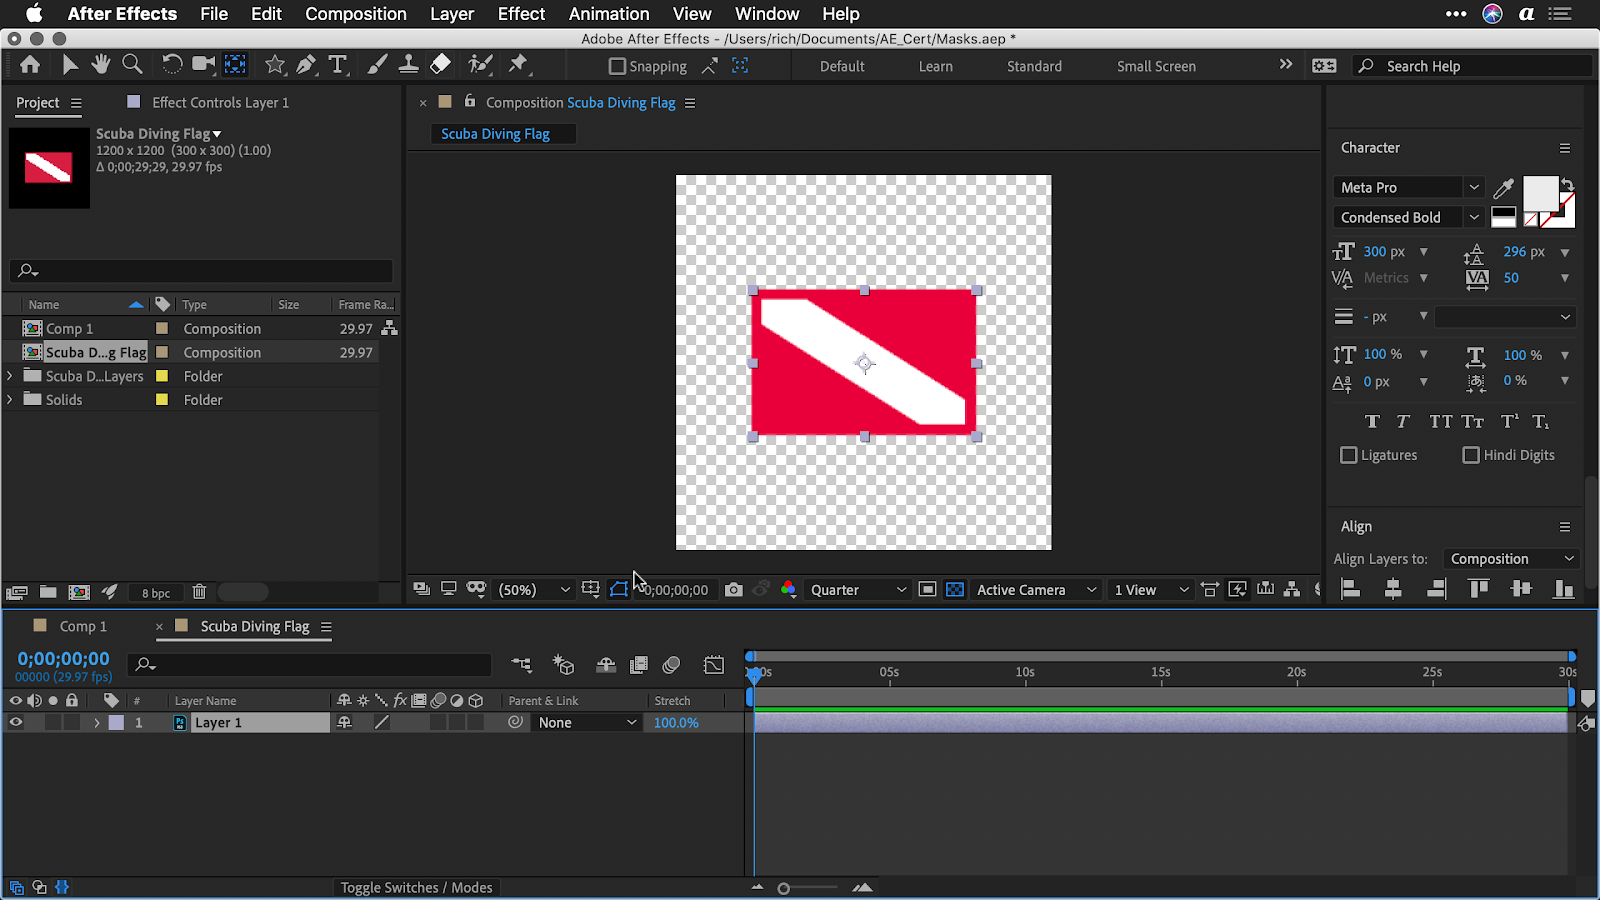The width and height of the screenshot is (1600, 900).
Task: Click Toggle Switches / Modes button
Action: click(x=416, y=888)
